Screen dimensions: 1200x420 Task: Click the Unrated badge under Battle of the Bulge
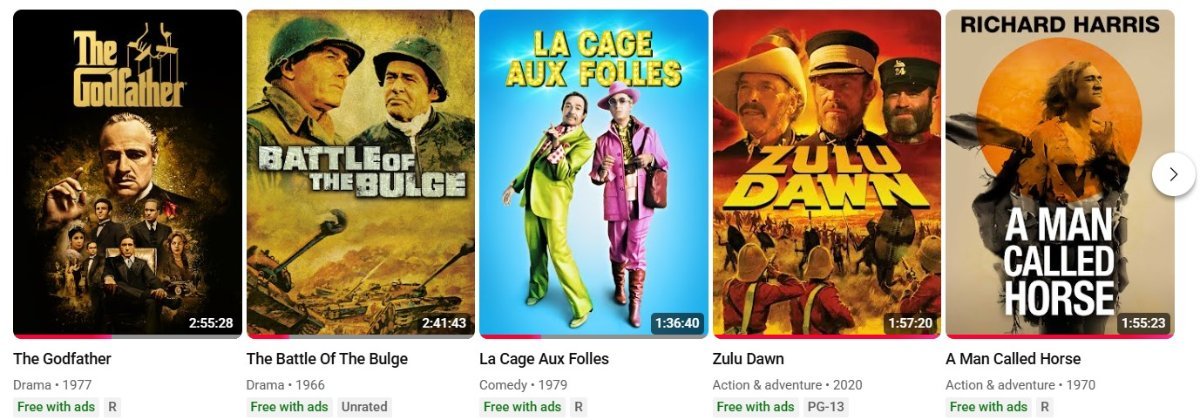coord(364,407)
